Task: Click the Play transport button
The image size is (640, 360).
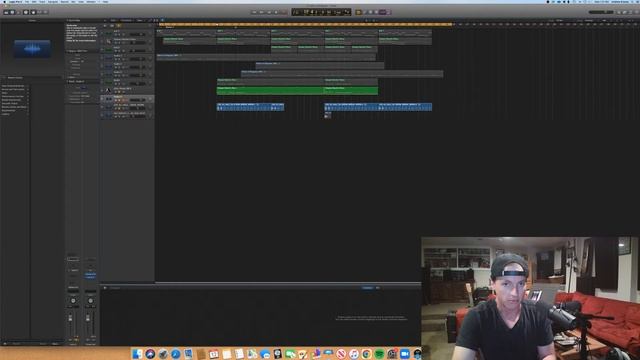Action: click(x=276, y=12)
